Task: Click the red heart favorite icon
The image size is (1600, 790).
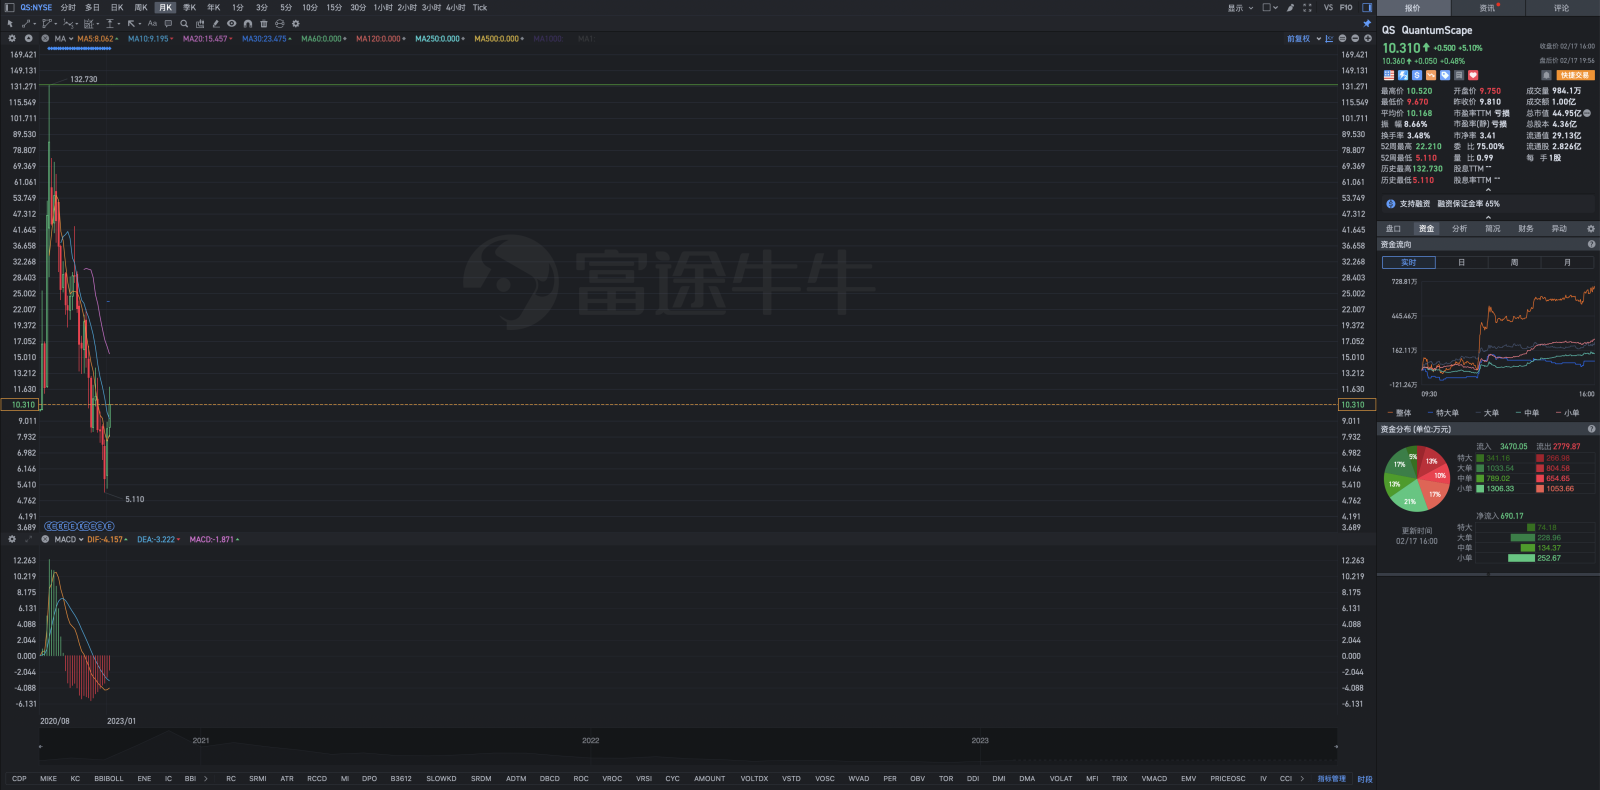Action: click(1473, 75)
